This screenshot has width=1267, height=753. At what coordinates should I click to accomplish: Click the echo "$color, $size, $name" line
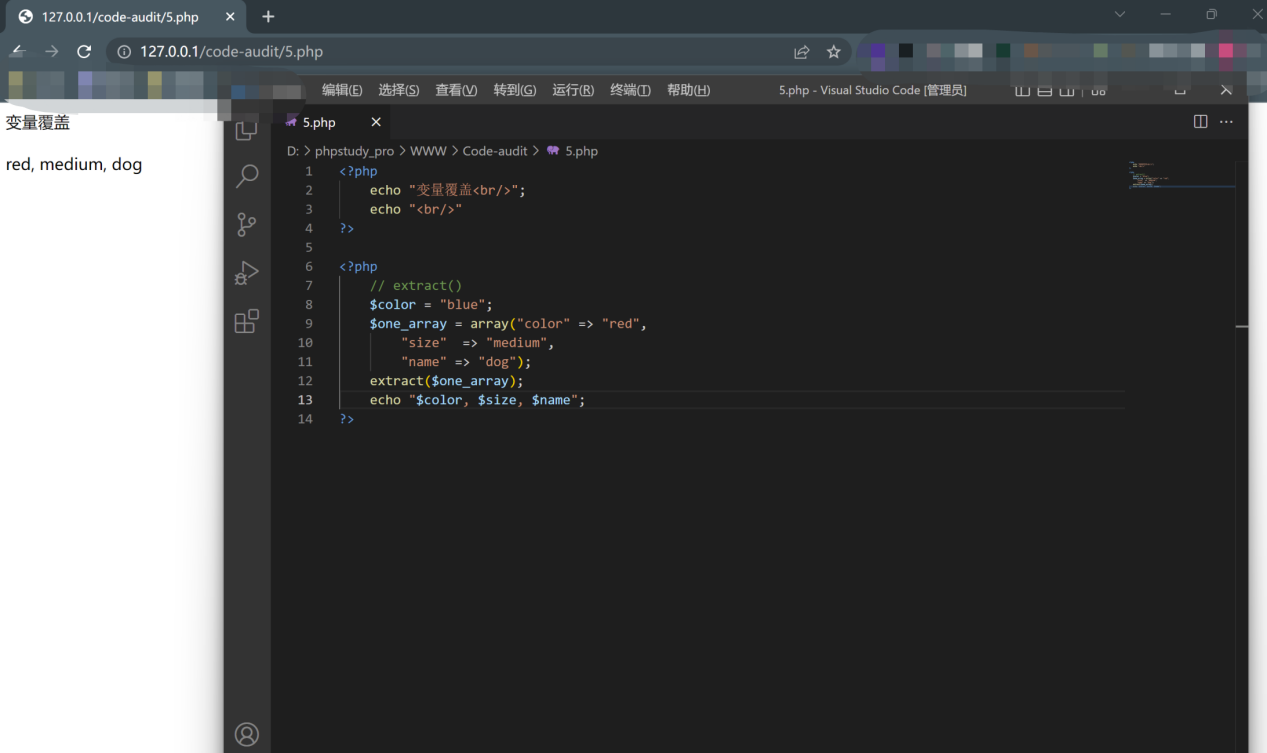click(477, 400)
